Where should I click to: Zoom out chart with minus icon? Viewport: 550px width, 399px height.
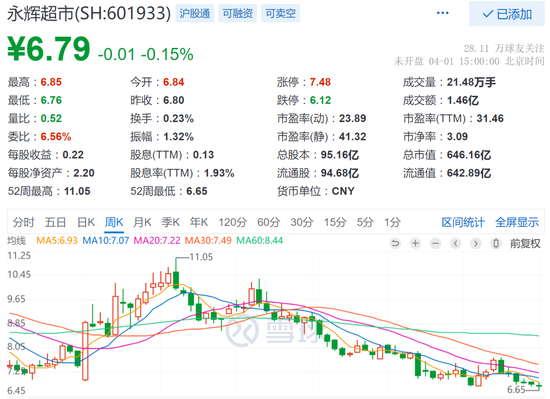tap(435, 243)
